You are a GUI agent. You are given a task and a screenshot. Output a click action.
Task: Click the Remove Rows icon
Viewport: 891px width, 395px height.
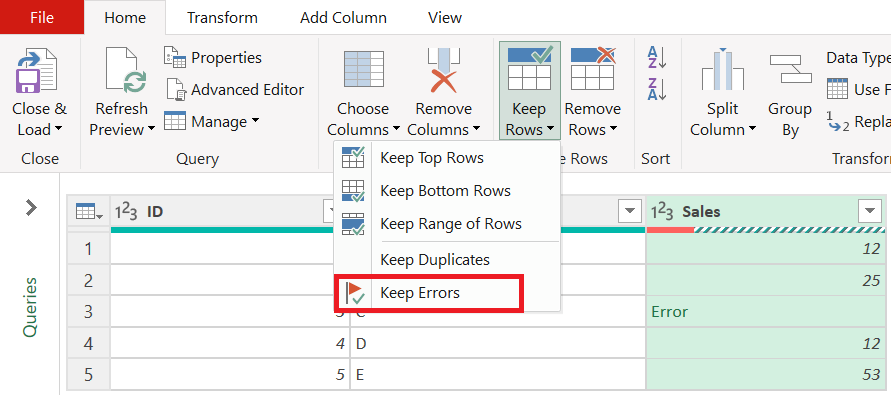point(593,69)
